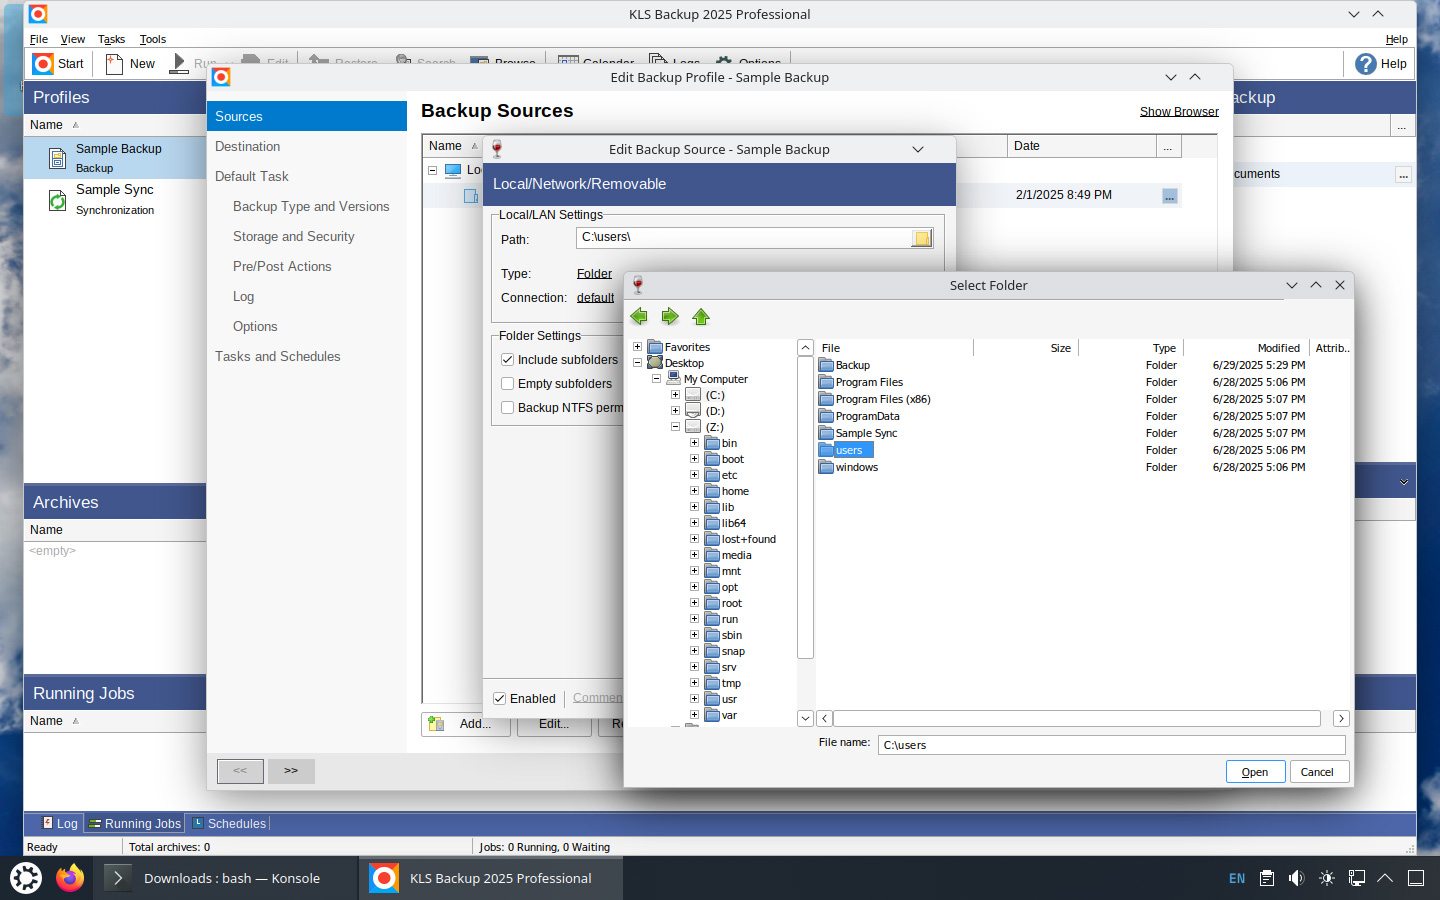Go up one folder level with green up arrow
Viewport: 1440px width, 900px height.
701,317
